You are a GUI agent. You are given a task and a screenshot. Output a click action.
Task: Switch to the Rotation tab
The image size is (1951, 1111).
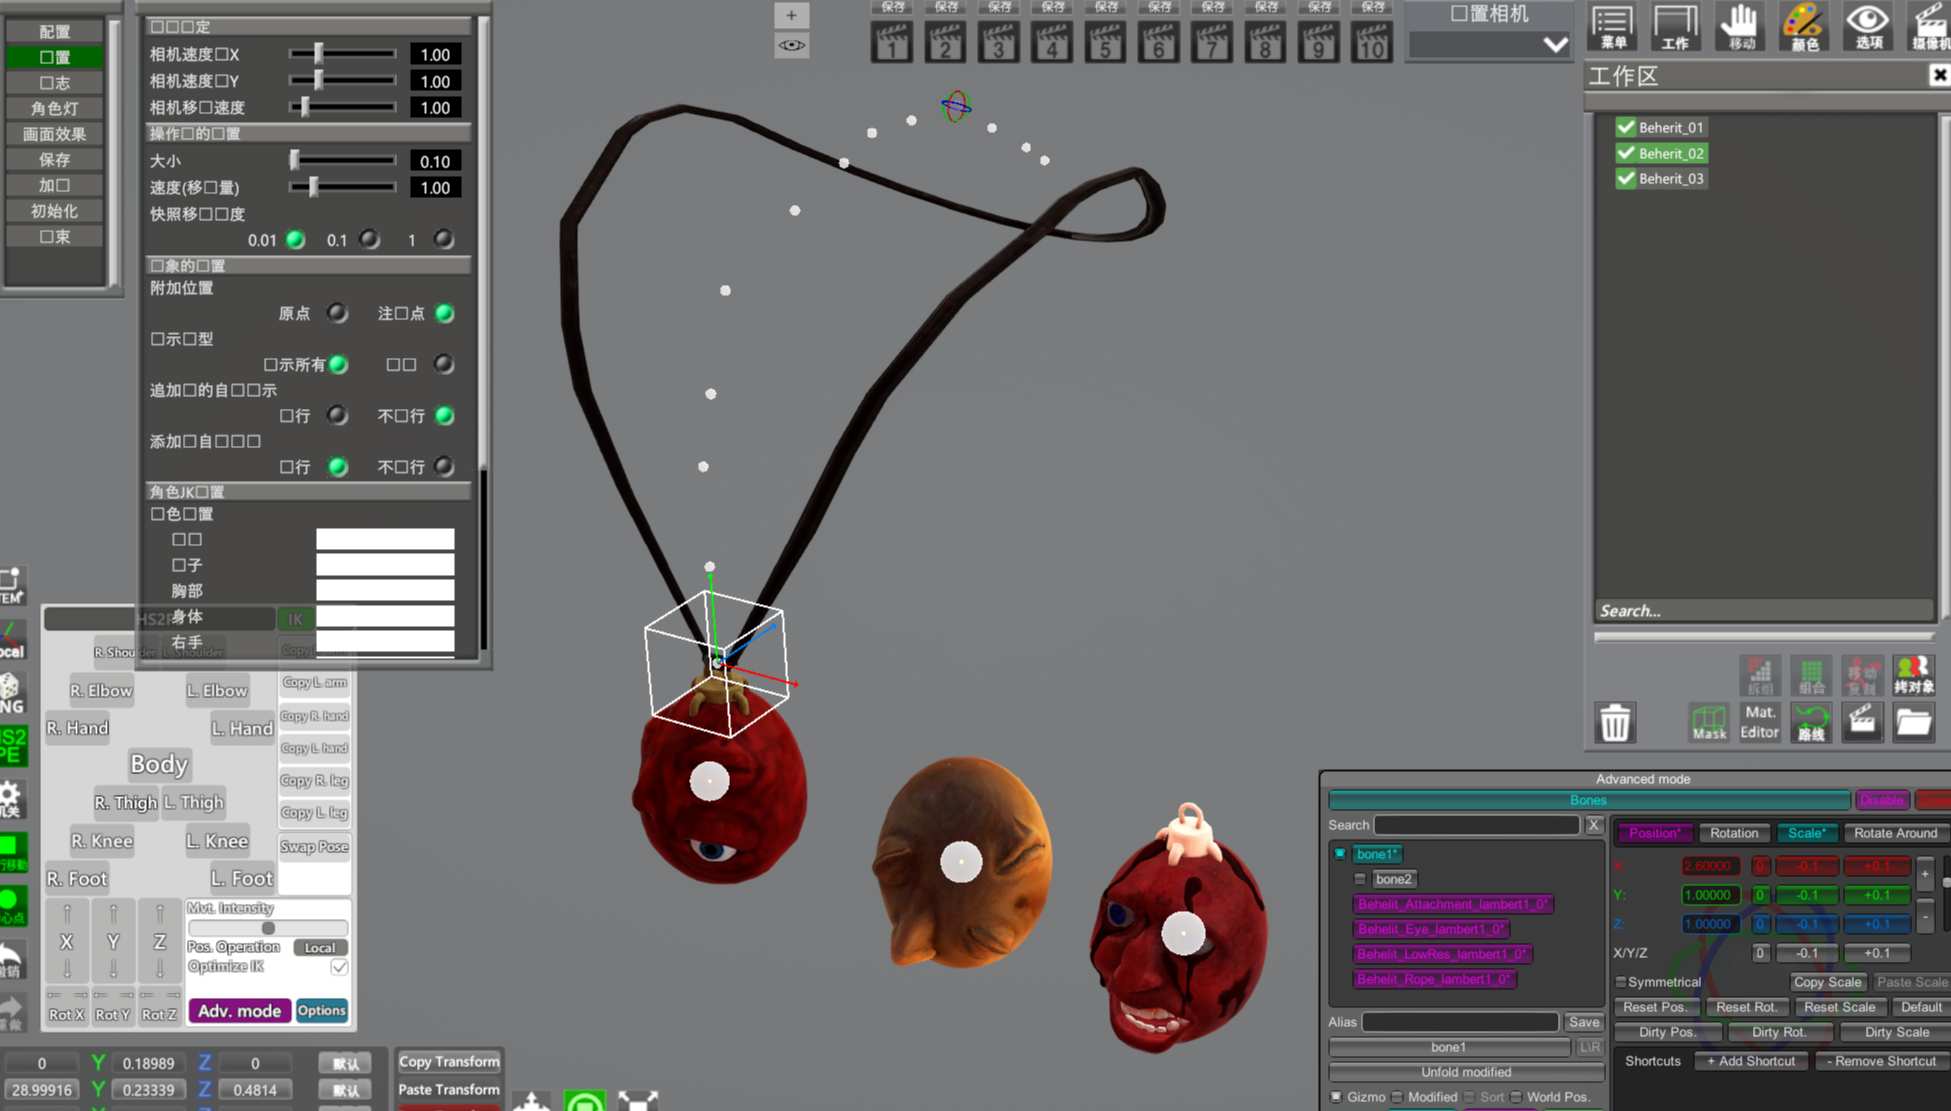1734,833
